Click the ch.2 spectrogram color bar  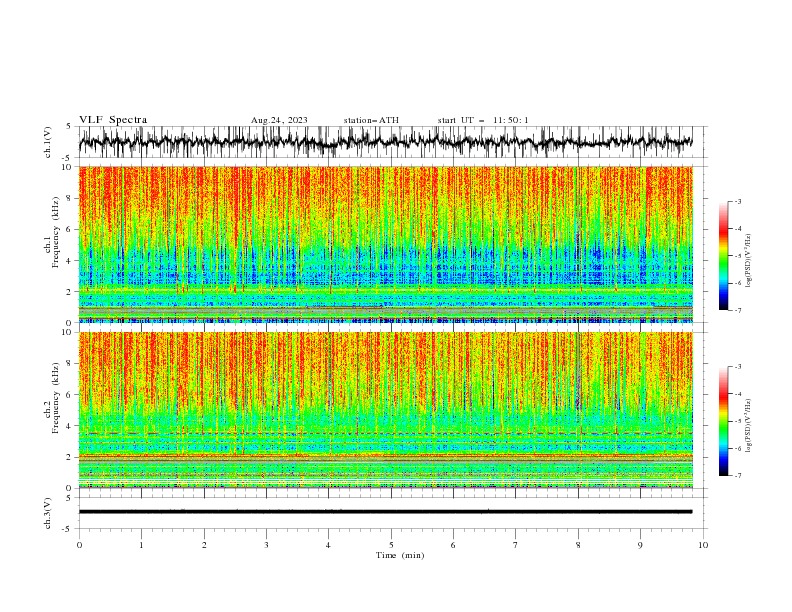tap(723, 421)
